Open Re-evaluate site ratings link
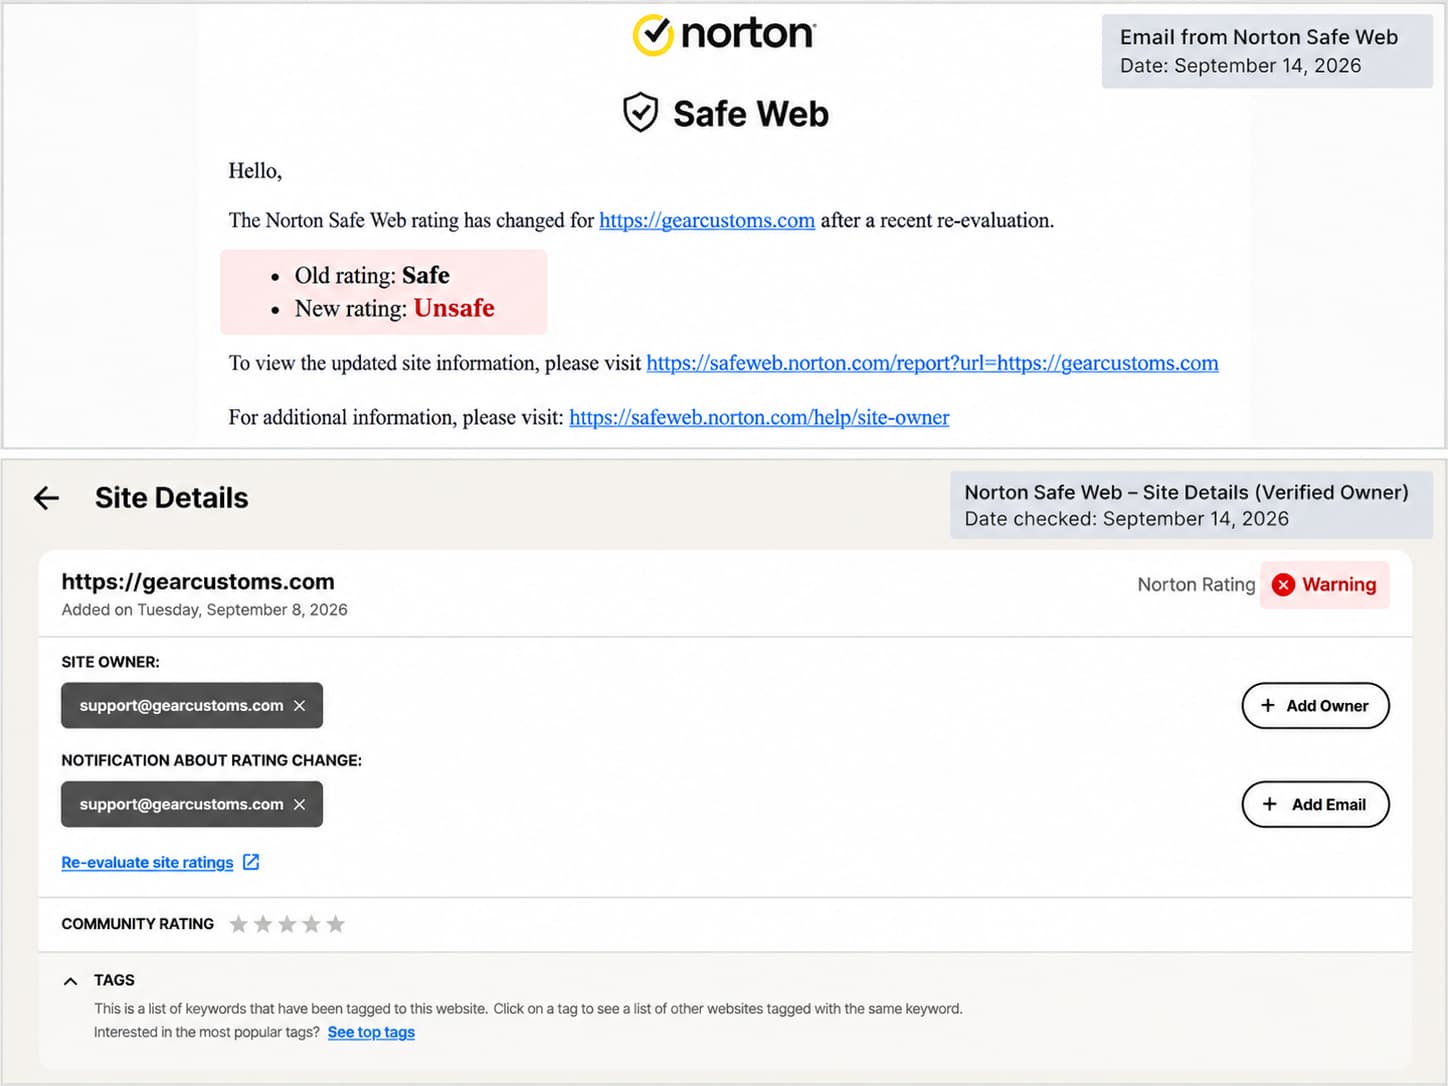 (147, 862)
